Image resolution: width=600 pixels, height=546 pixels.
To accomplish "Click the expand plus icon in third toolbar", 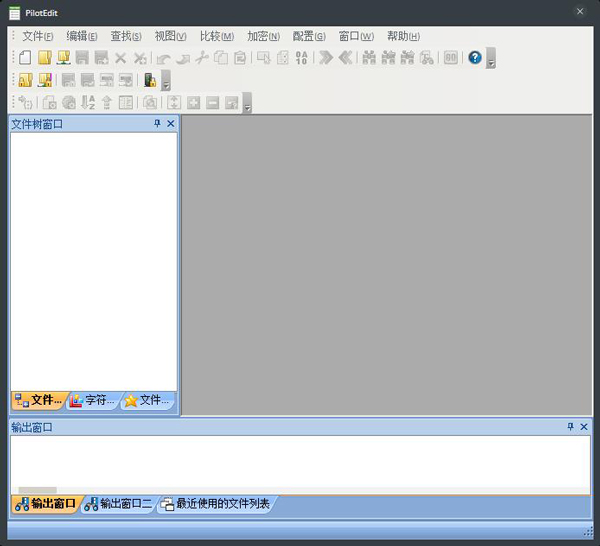I will 193,103.
